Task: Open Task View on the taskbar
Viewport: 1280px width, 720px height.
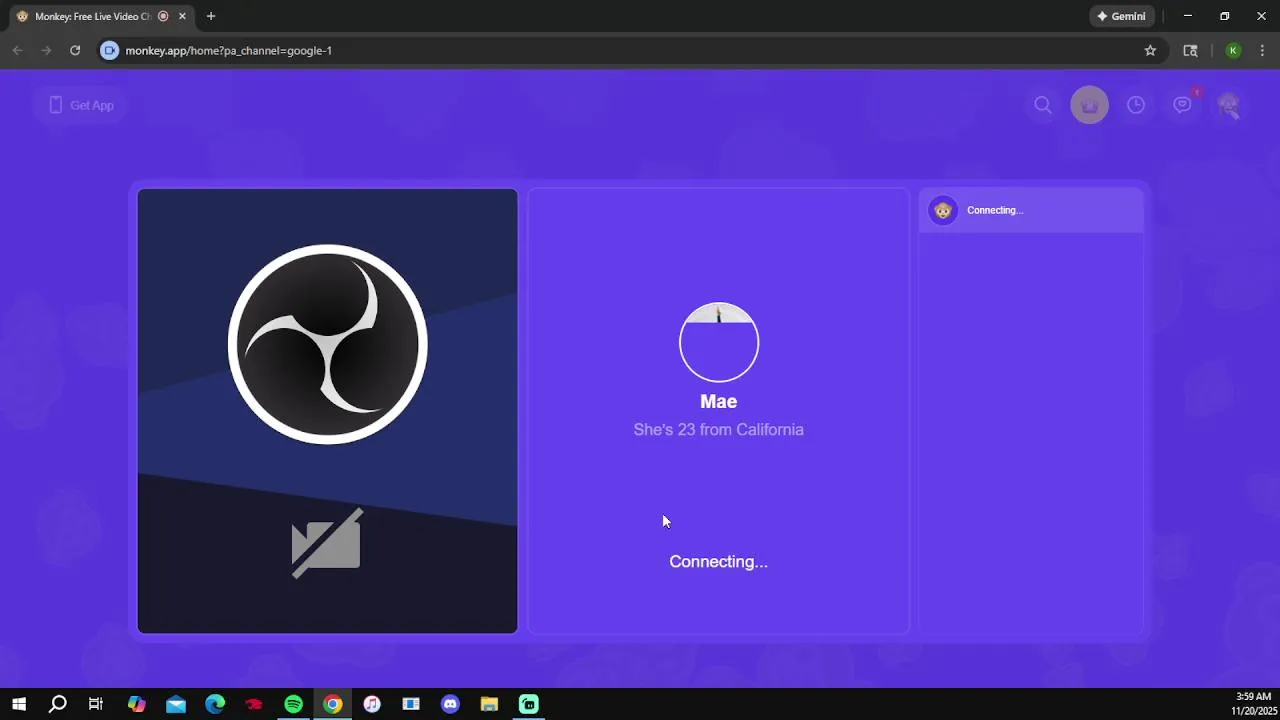Action: click(x=96, y=704)
